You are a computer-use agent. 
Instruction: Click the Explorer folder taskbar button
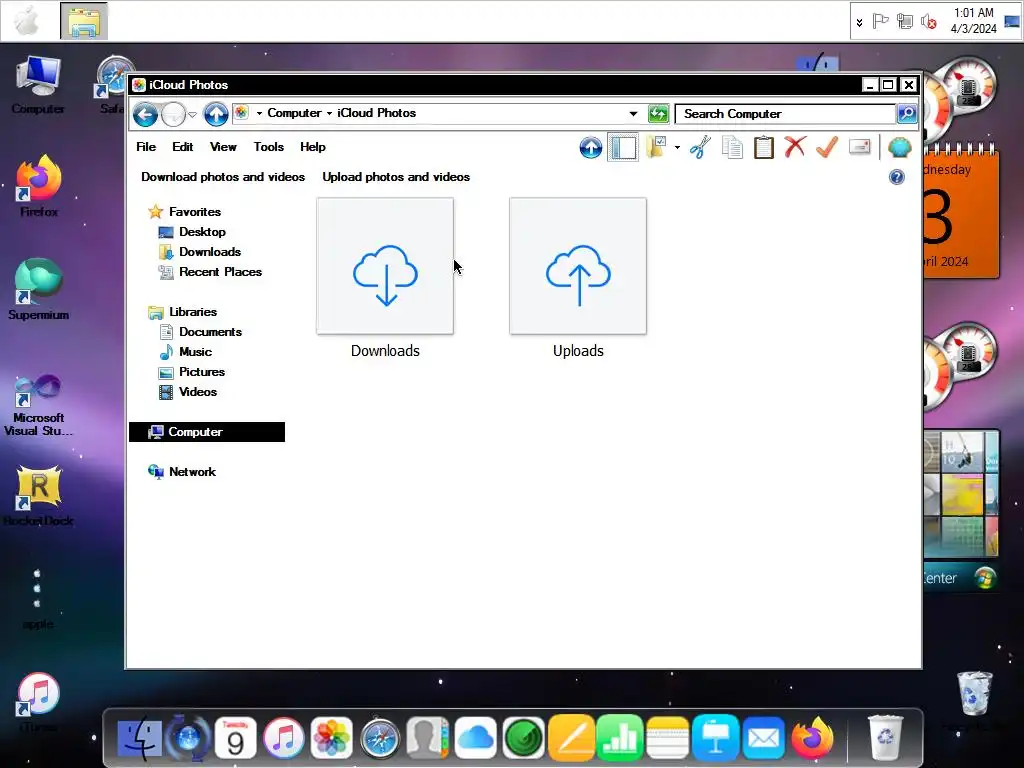tap(84, 21)
